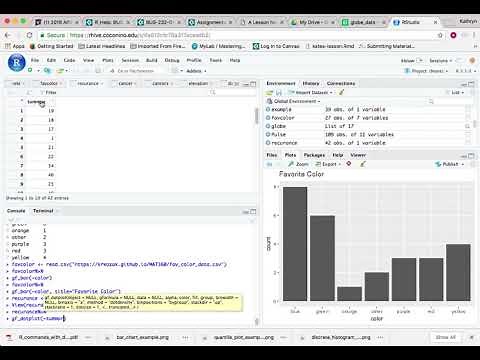Open the Export dropdown in Plots
Viewport: 480px width, 360px height.
click(x=328, y=164)
